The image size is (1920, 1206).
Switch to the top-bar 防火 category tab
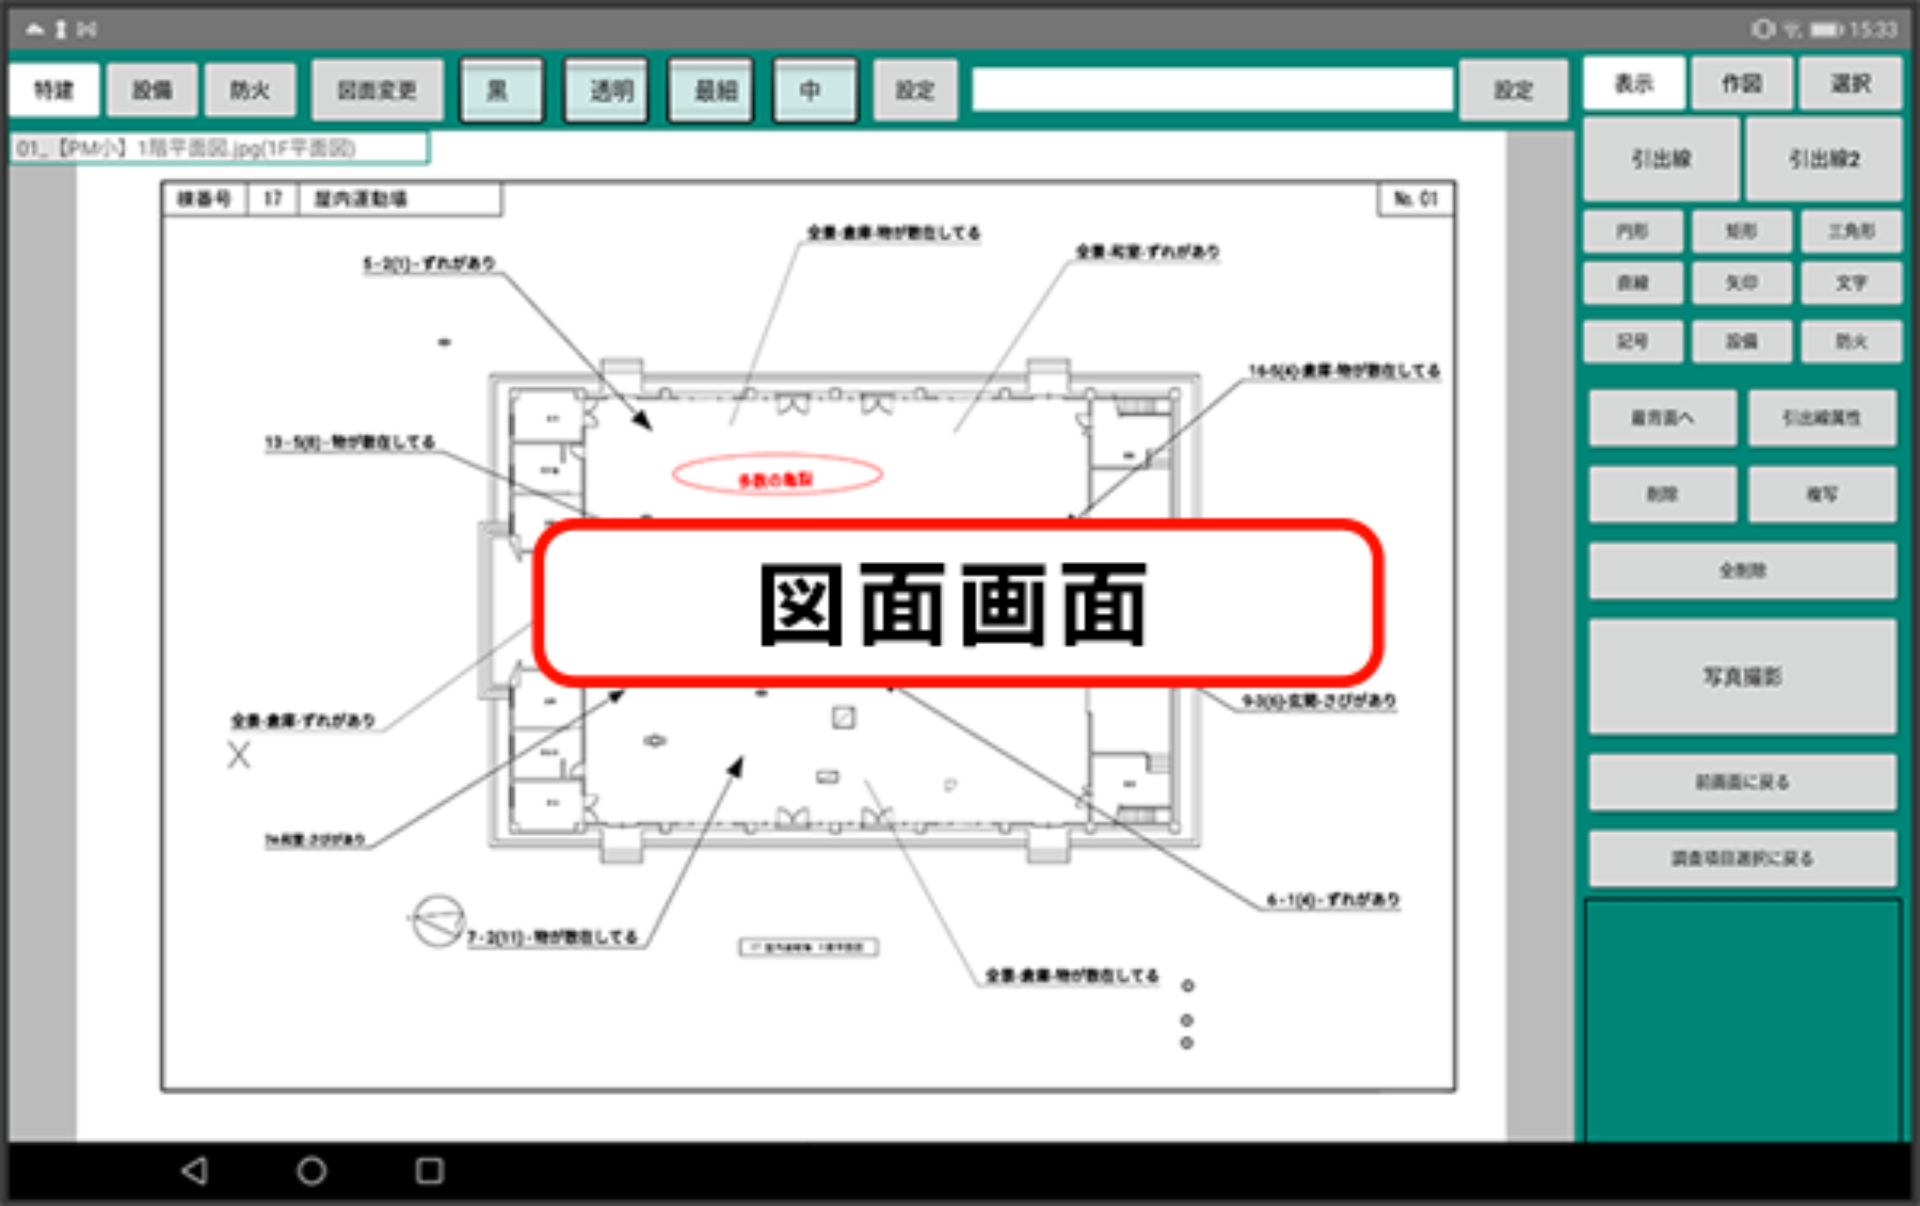tap(250, 90)
